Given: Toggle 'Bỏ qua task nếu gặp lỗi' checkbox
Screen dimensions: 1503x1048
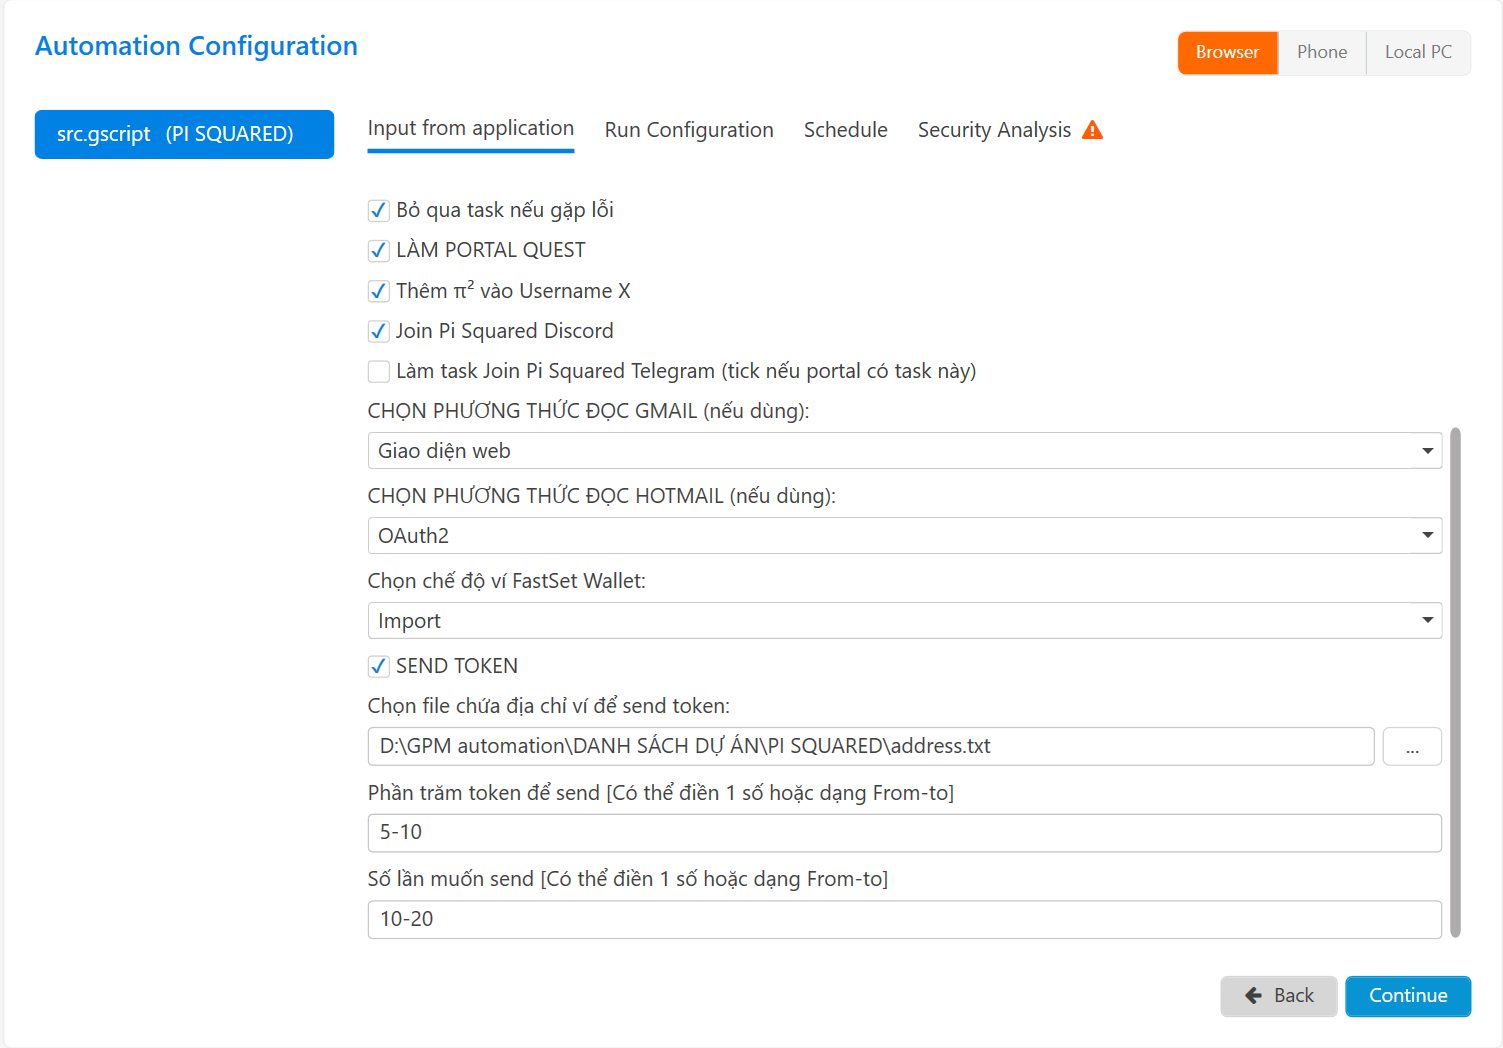Looking at the screenshot, I should (x=379, y=210).
